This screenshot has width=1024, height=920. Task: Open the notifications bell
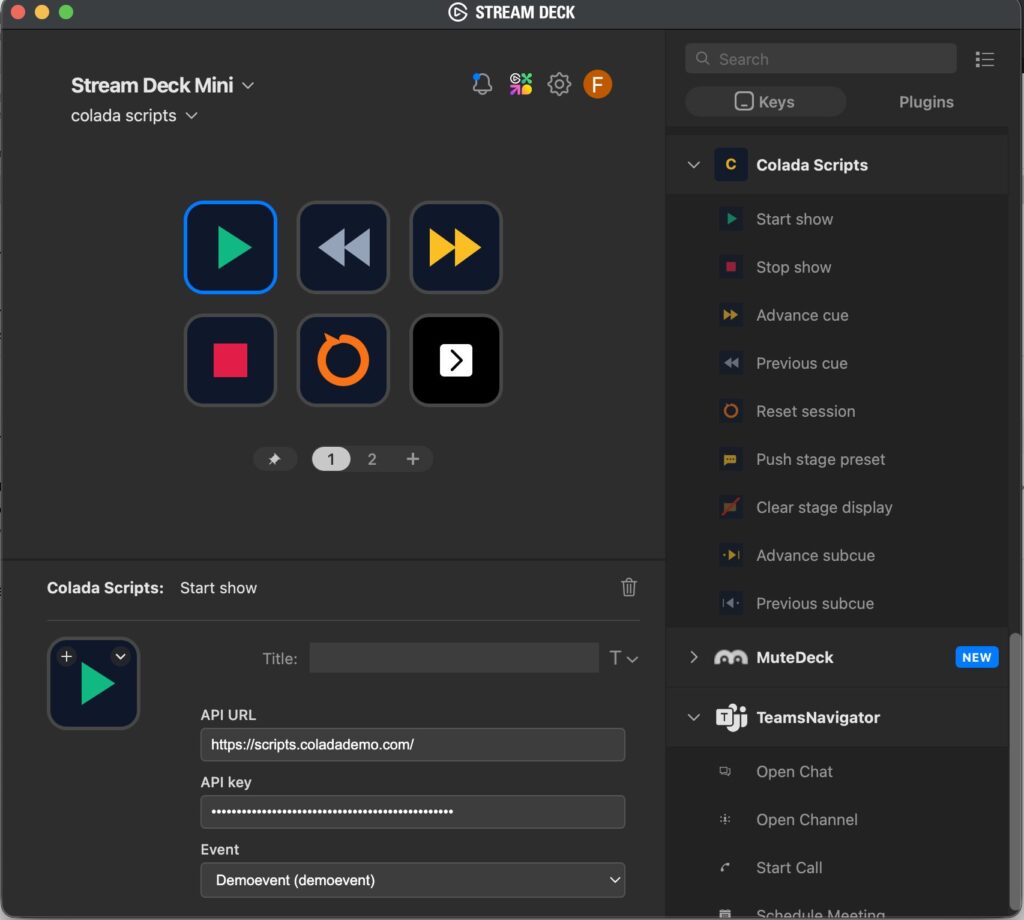coord(482,84)
